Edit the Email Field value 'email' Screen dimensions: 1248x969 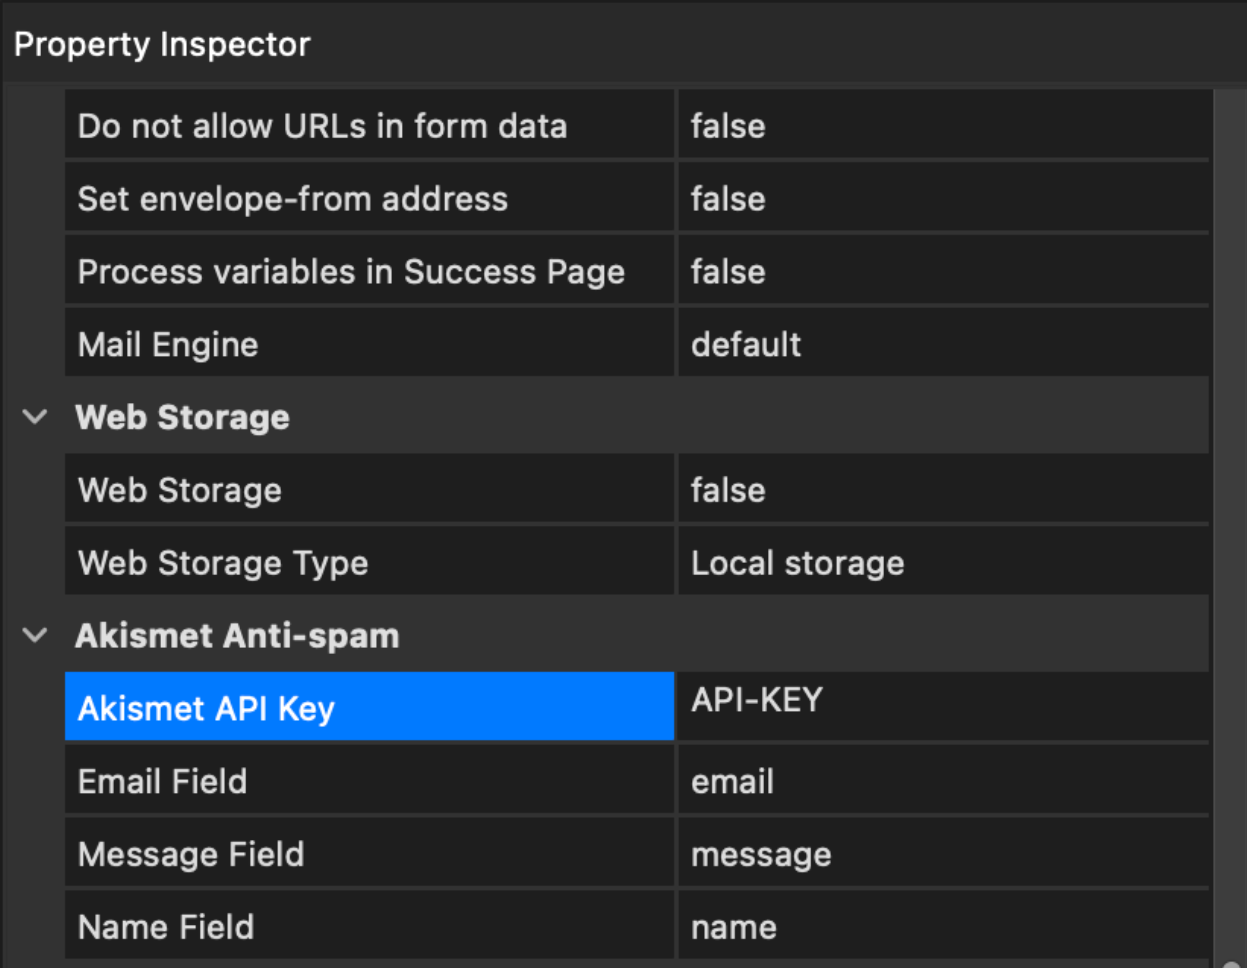pos(942,781)
